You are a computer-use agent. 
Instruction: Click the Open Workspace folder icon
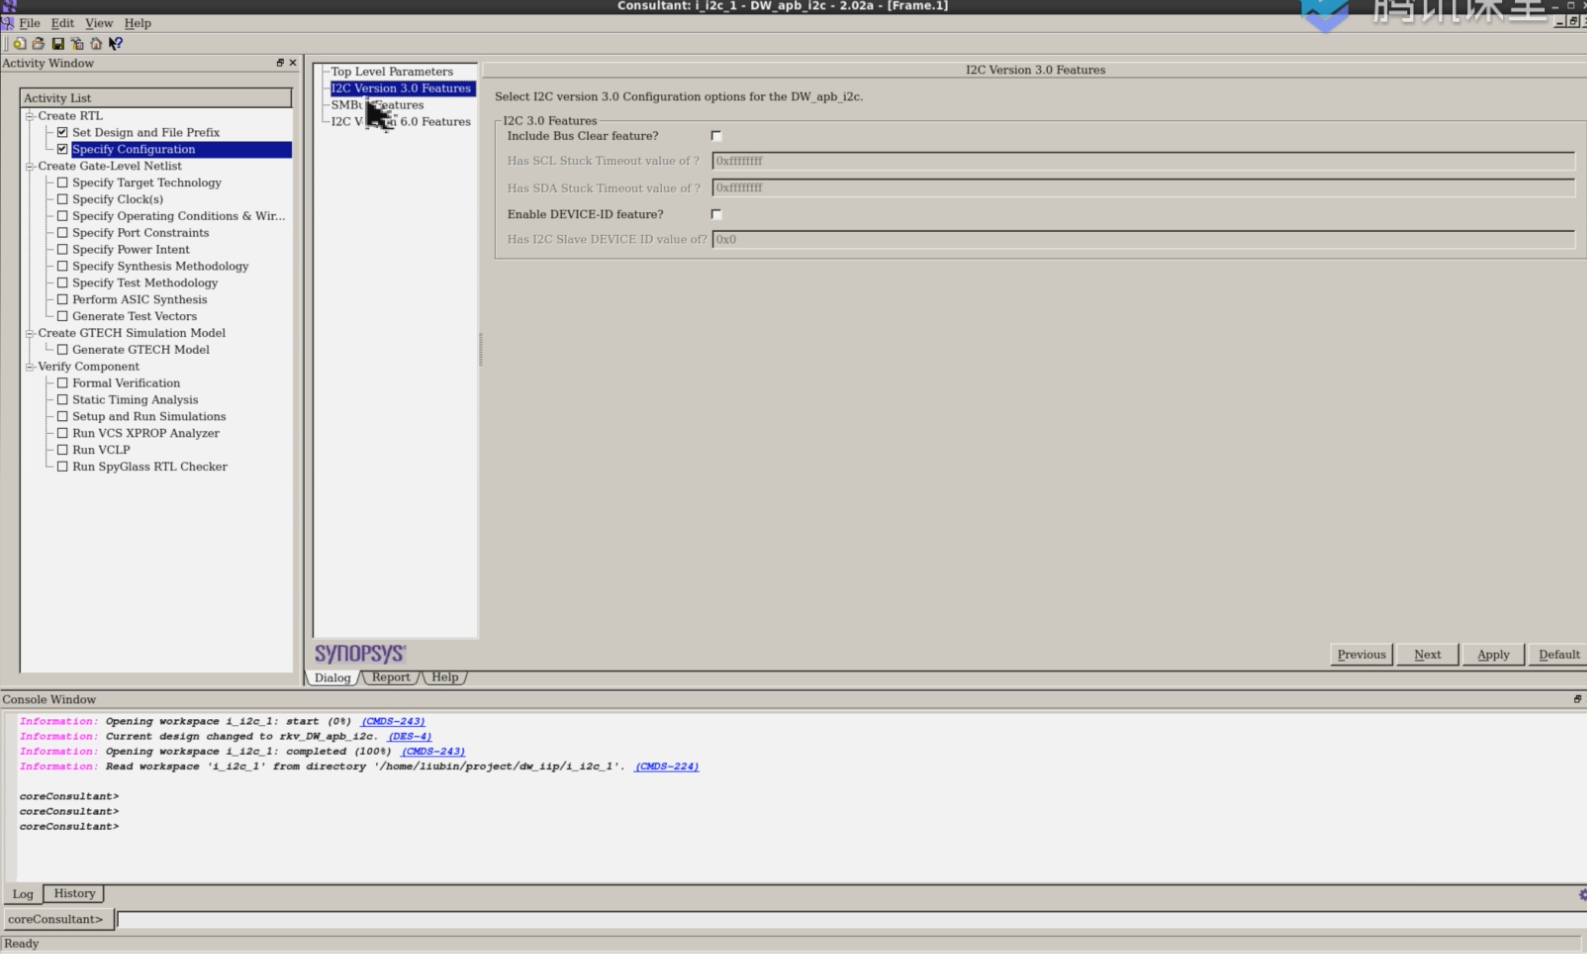point(38,43)
